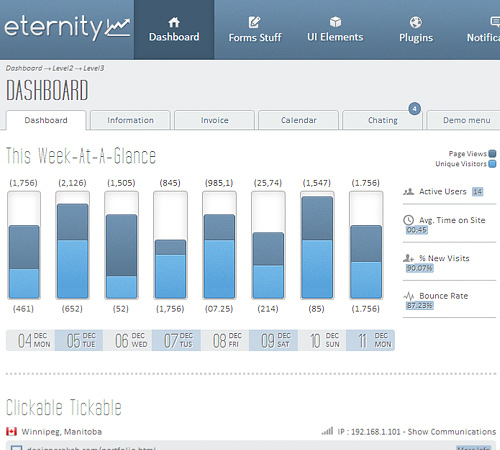Click the Forms Stuff pencil icon
This screenshot has height=450, width=500.
pos(255,22)
